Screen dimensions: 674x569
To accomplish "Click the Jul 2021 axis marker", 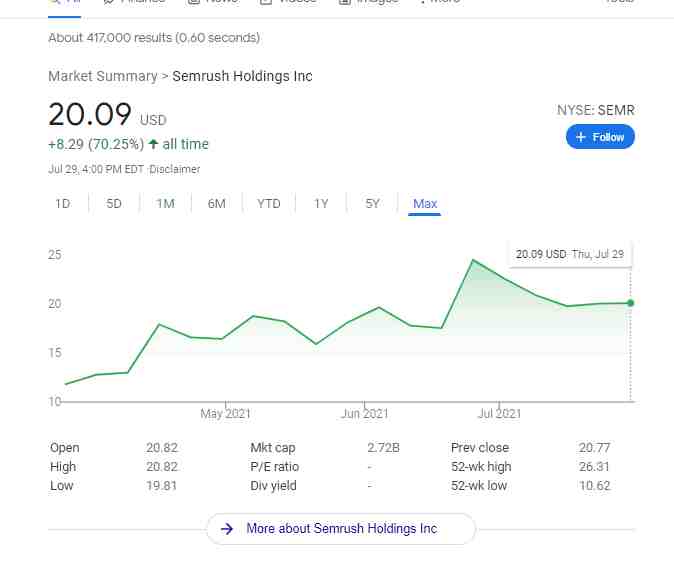I will click(x=499, y=413).
